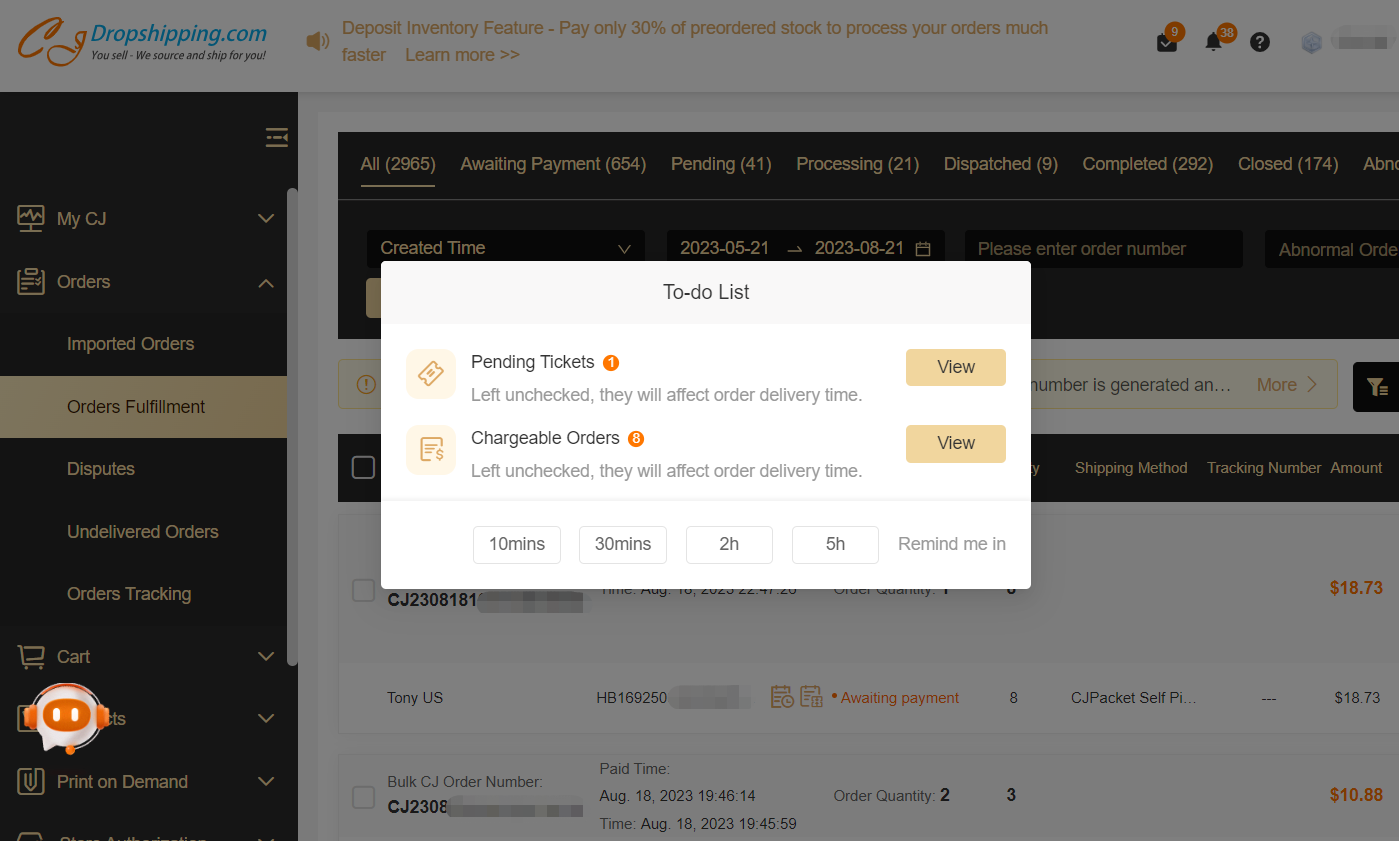Check the $10.88 order checkbox

click(363, 797)
